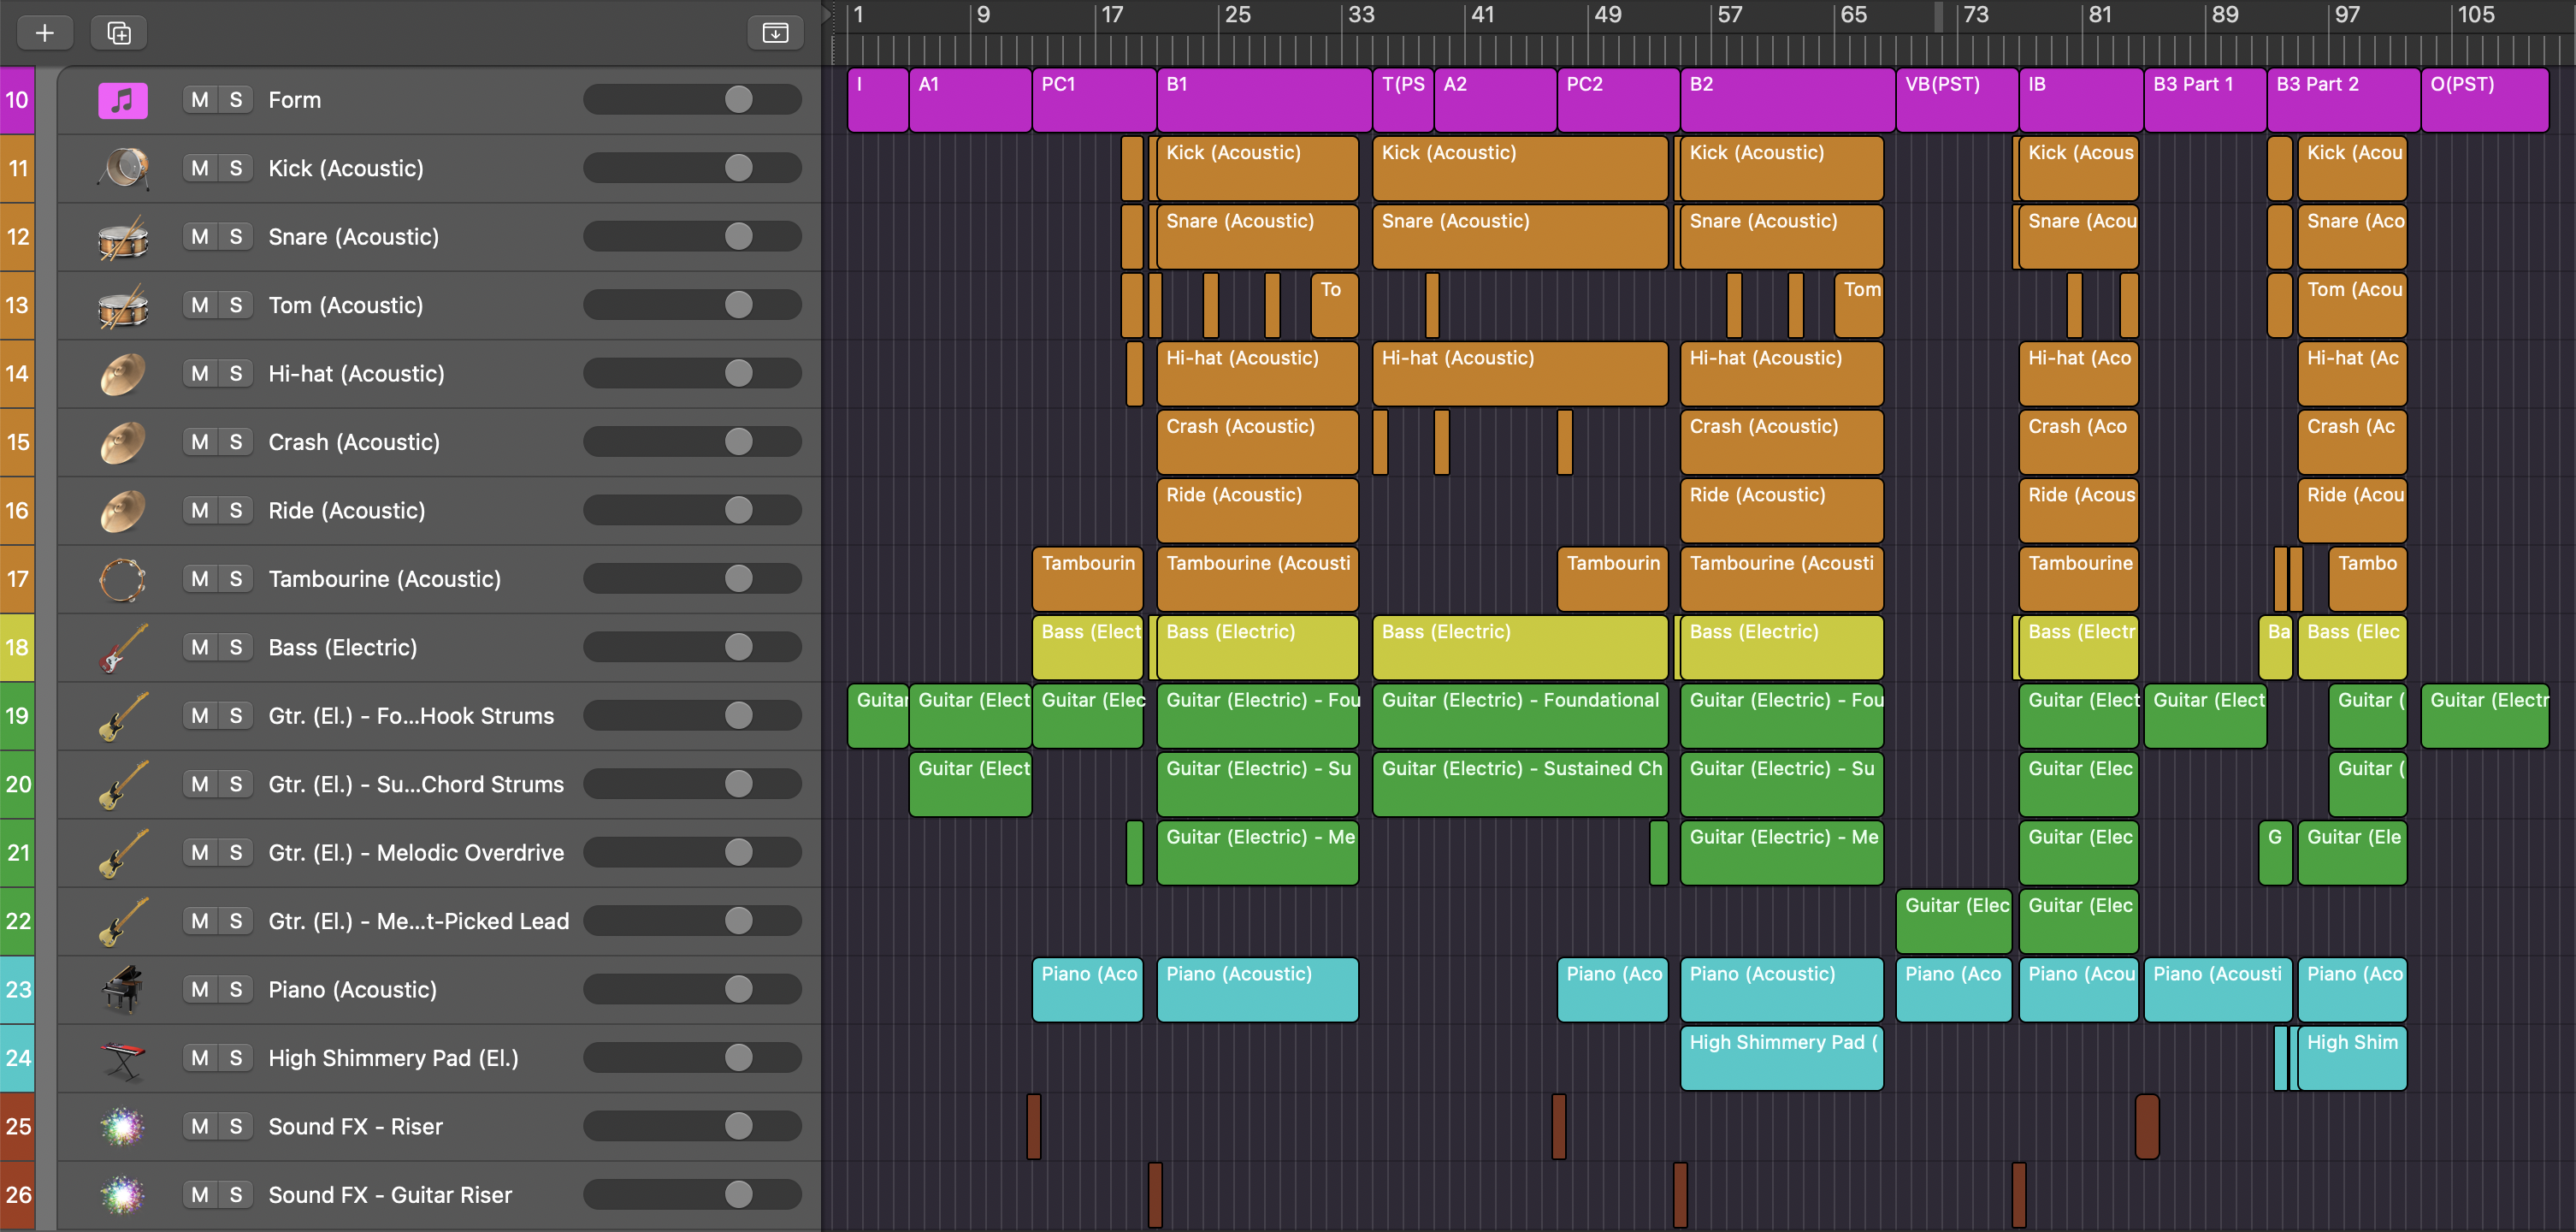Adjust the Tom (Acoustic) volume slider
This screenshot has height=1232, width=2576.
pyautogui.click(x=738, y=305)
